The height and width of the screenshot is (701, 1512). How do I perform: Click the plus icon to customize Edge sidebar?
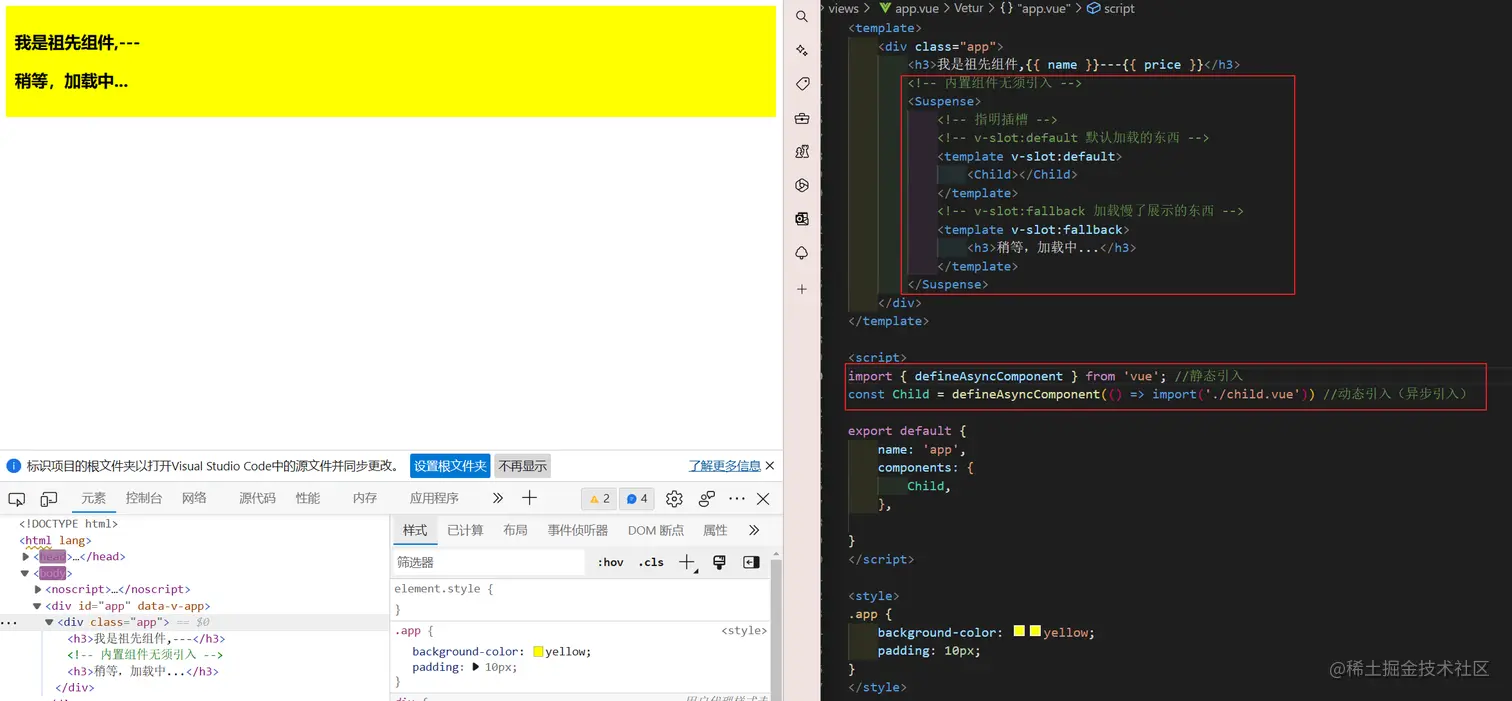click(802, 289)
